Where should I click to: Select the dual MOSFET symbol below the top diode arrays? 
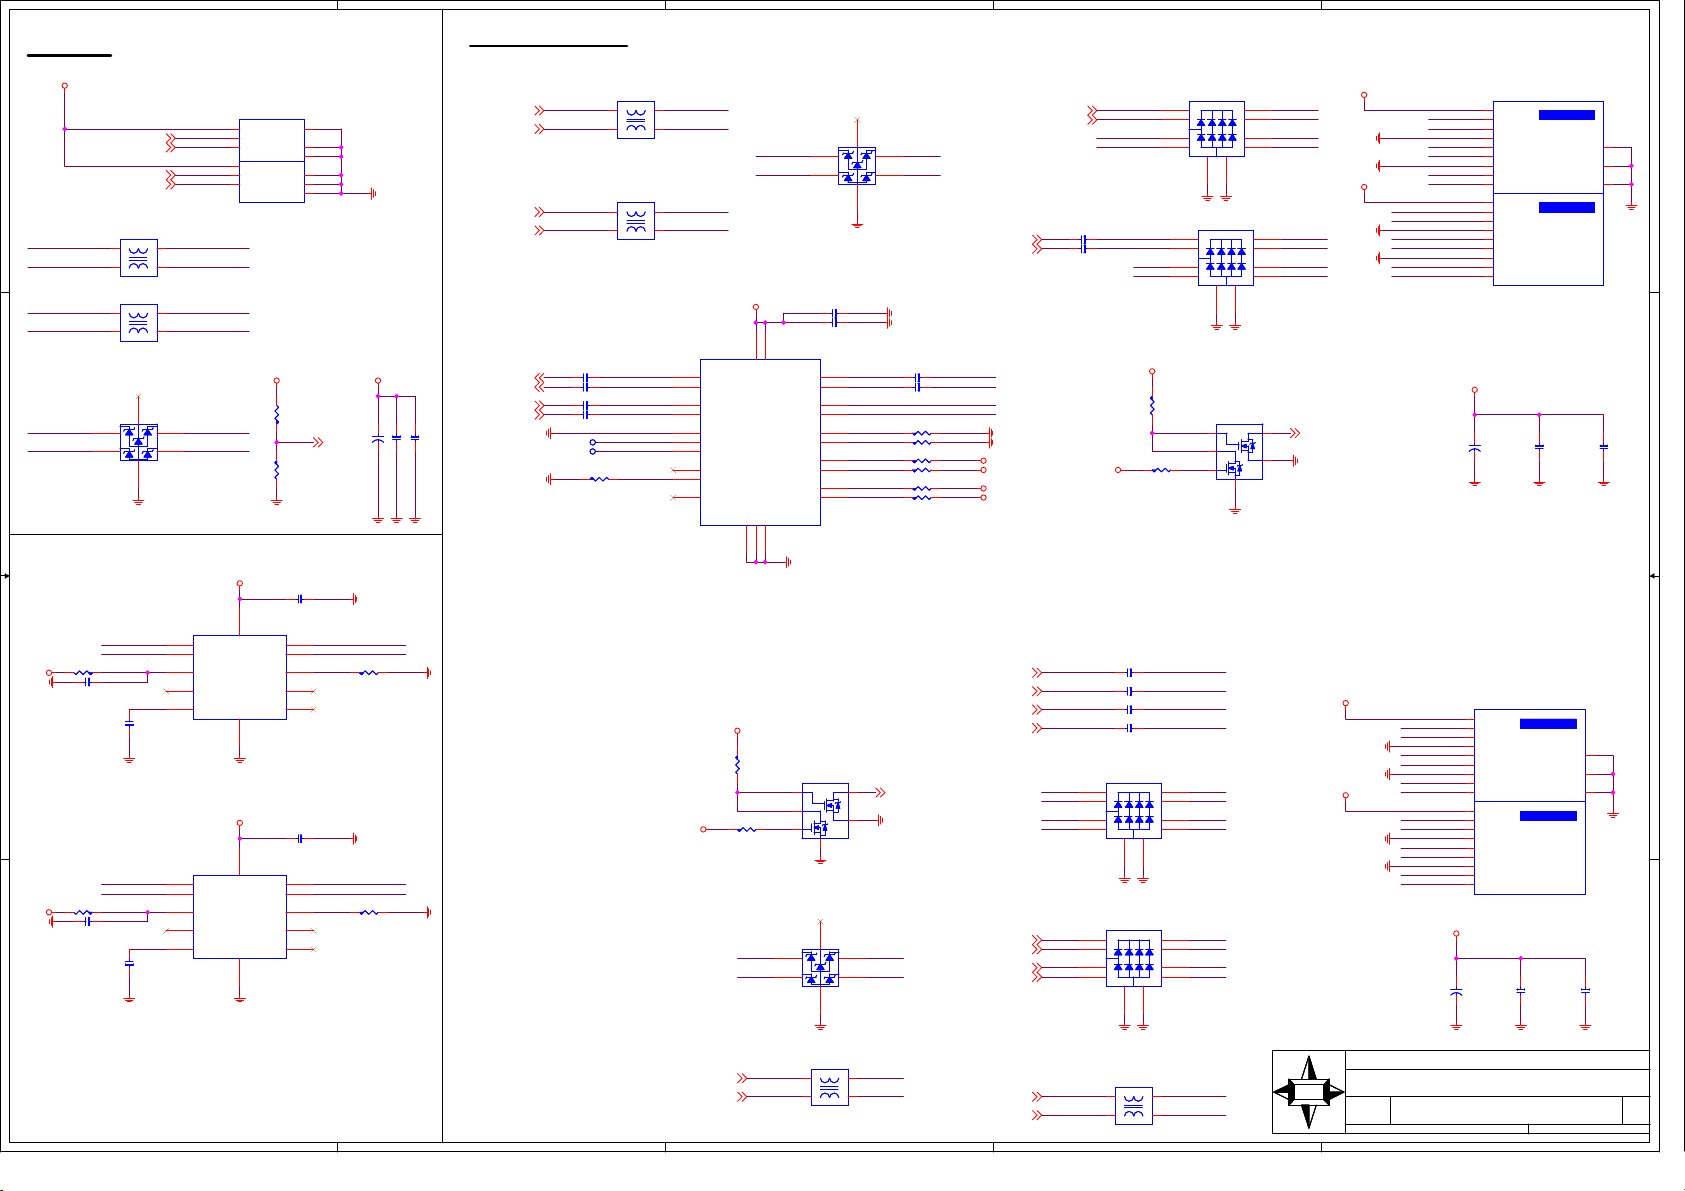click(1239, 451)
